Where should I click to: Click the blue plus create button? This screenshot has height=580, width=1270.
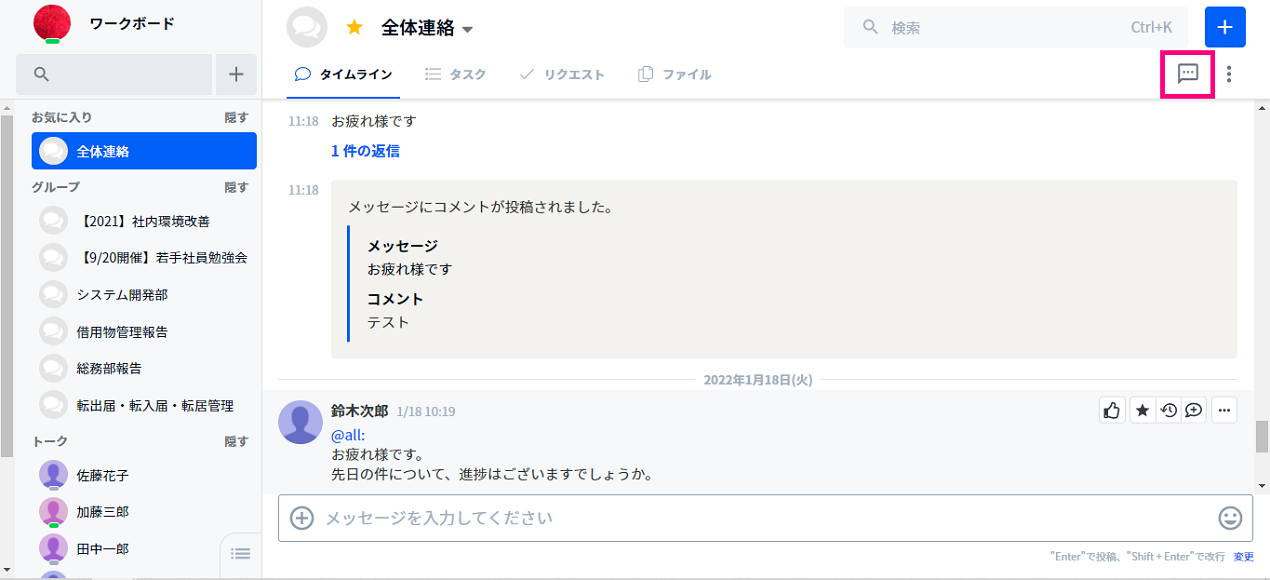point(1225,27)
